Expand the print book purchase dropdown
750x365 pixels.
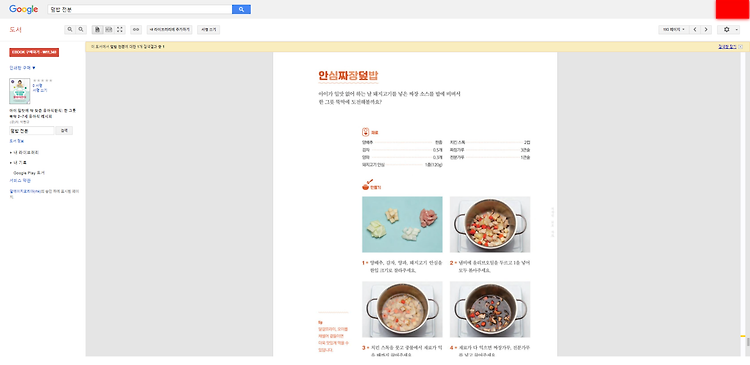(x=22, y=68)
